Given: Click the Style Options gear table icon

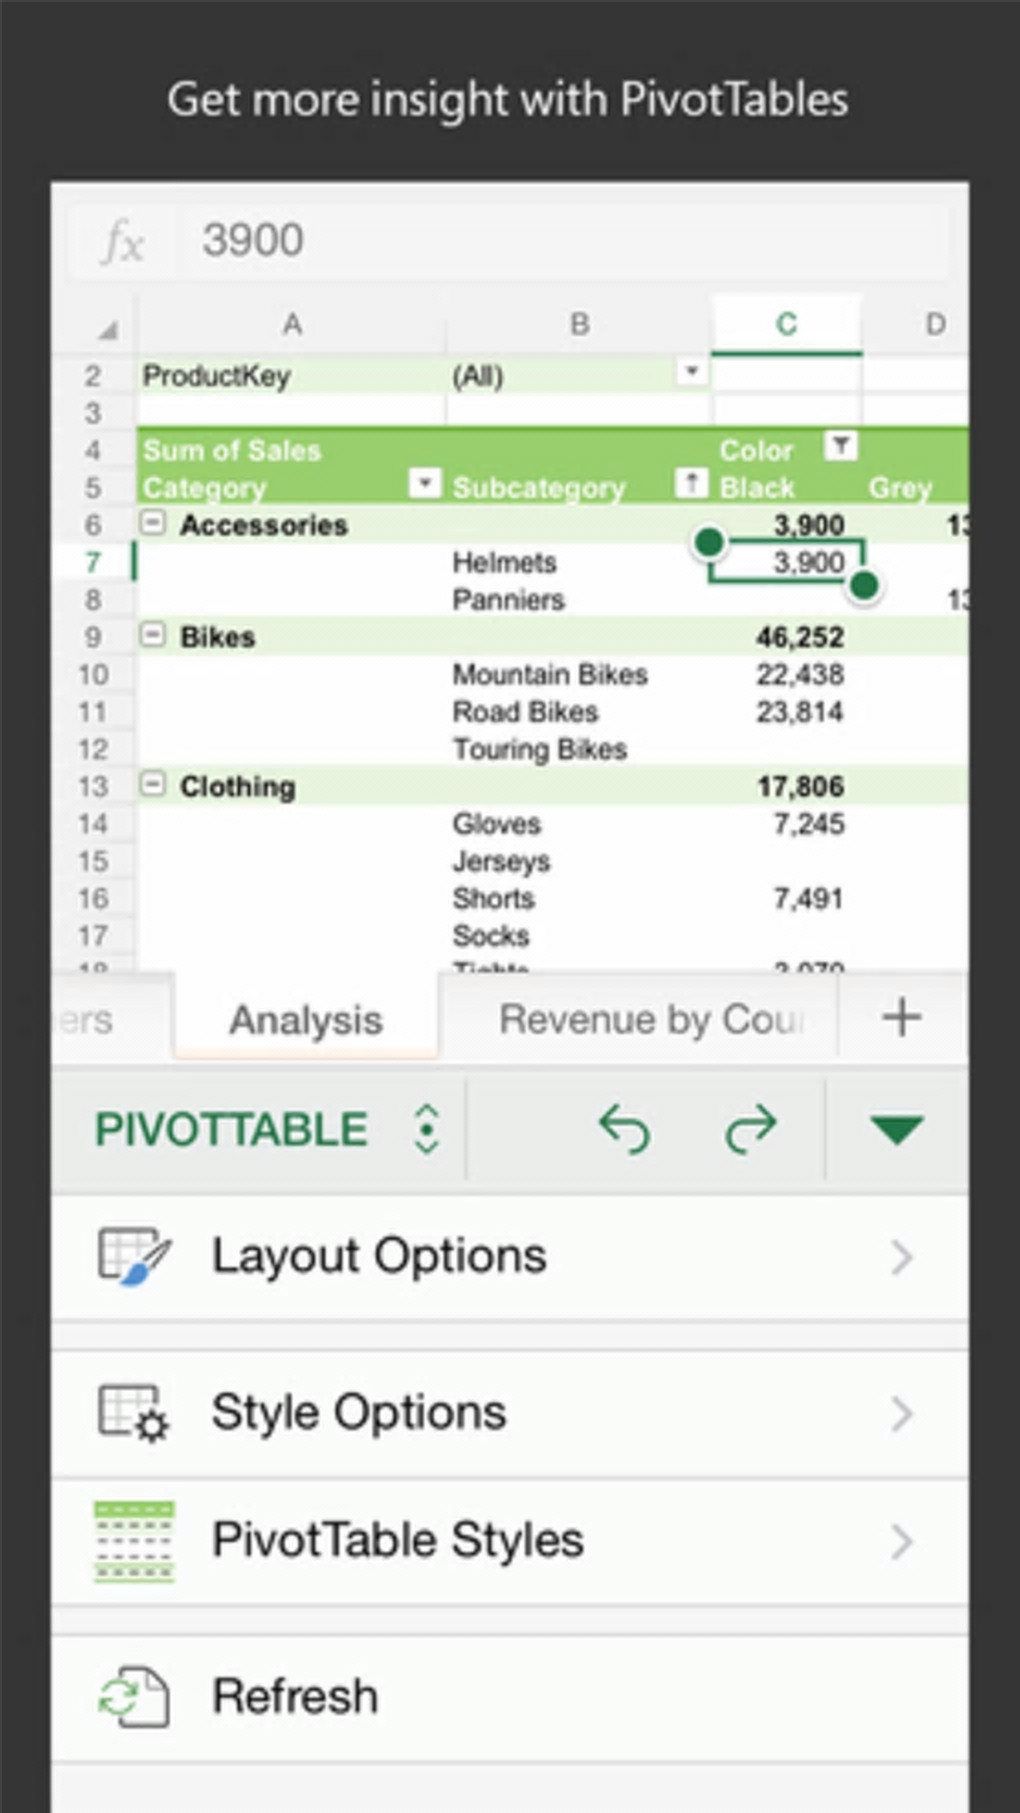Looking at the screenshot, I should [x=134, y=1412].
